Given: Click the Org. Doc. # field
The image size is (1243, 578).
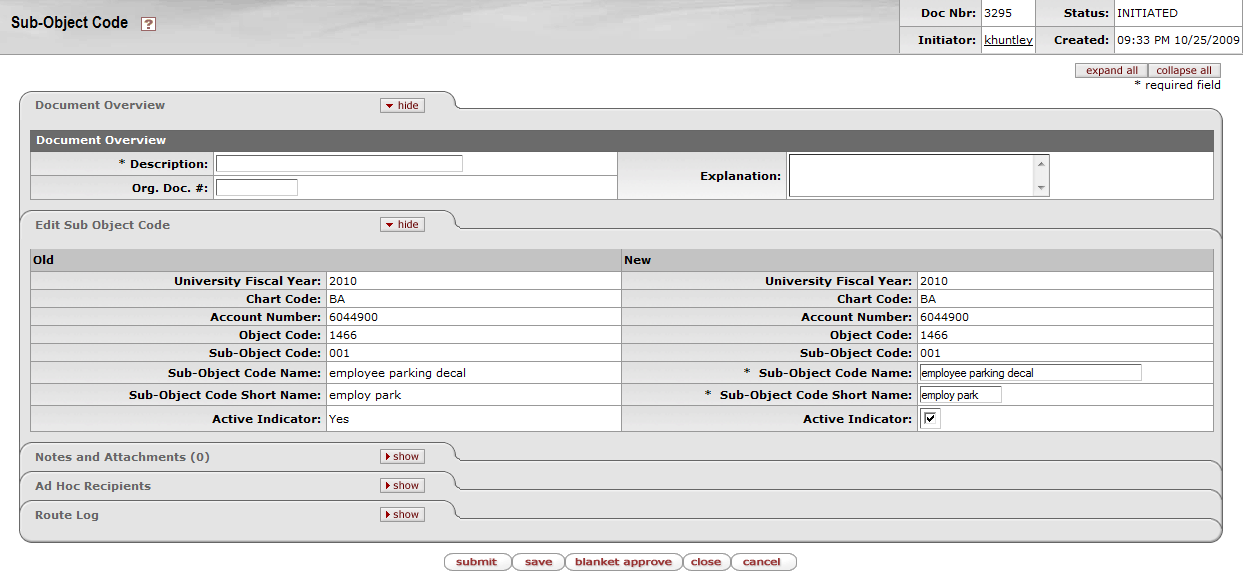Looking at the screenshot, I should pyautogui.click(x=257, y=187).
